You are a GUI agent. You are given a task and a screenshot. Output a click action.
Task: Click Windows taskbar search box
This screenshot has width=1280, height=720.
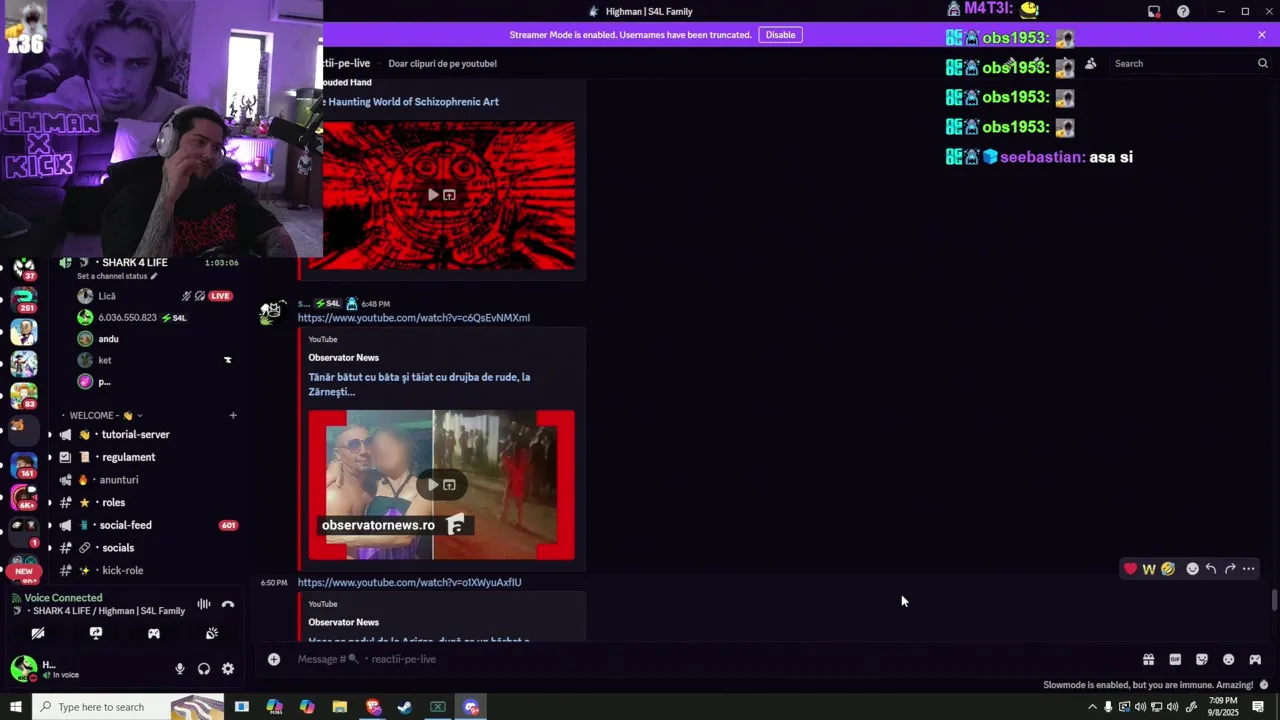click(128, 707)
